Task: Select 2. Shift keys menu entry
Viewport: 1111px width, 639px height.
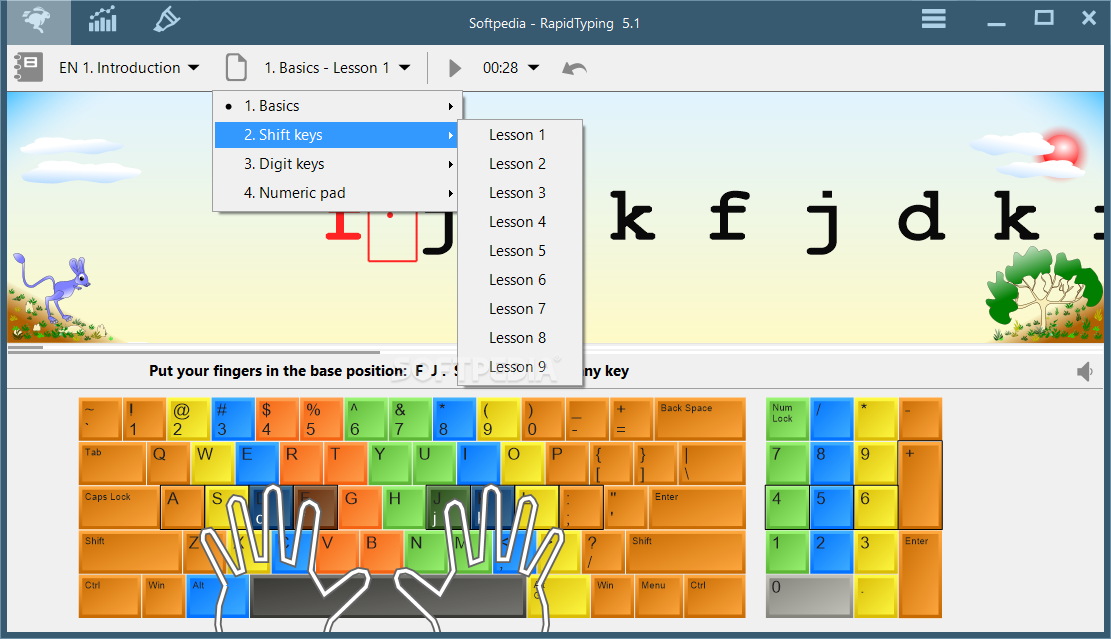Action: pyautogui.click(x=337, y=135)
